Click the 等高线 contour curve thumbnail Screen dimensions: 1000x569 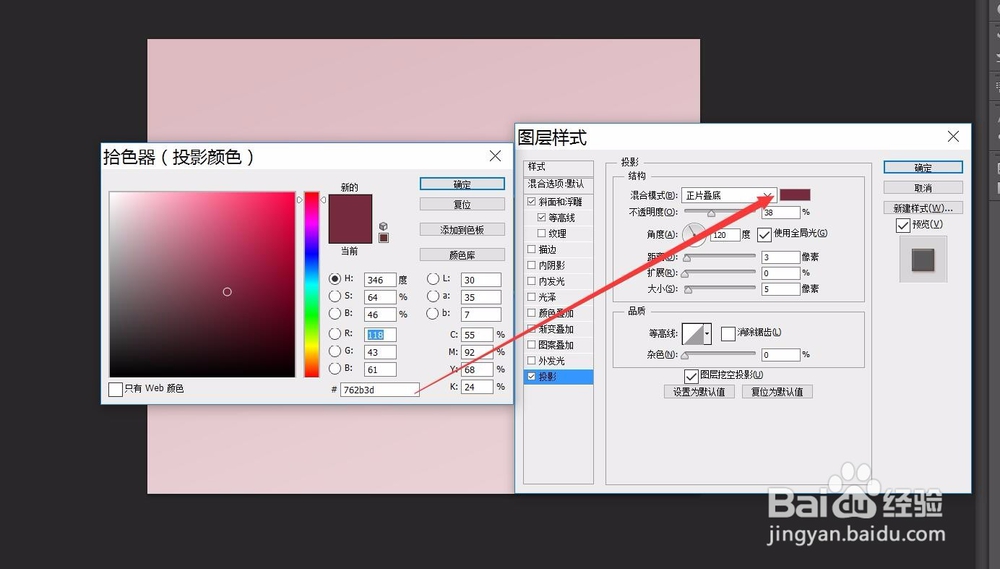click(x=693, y=333)
